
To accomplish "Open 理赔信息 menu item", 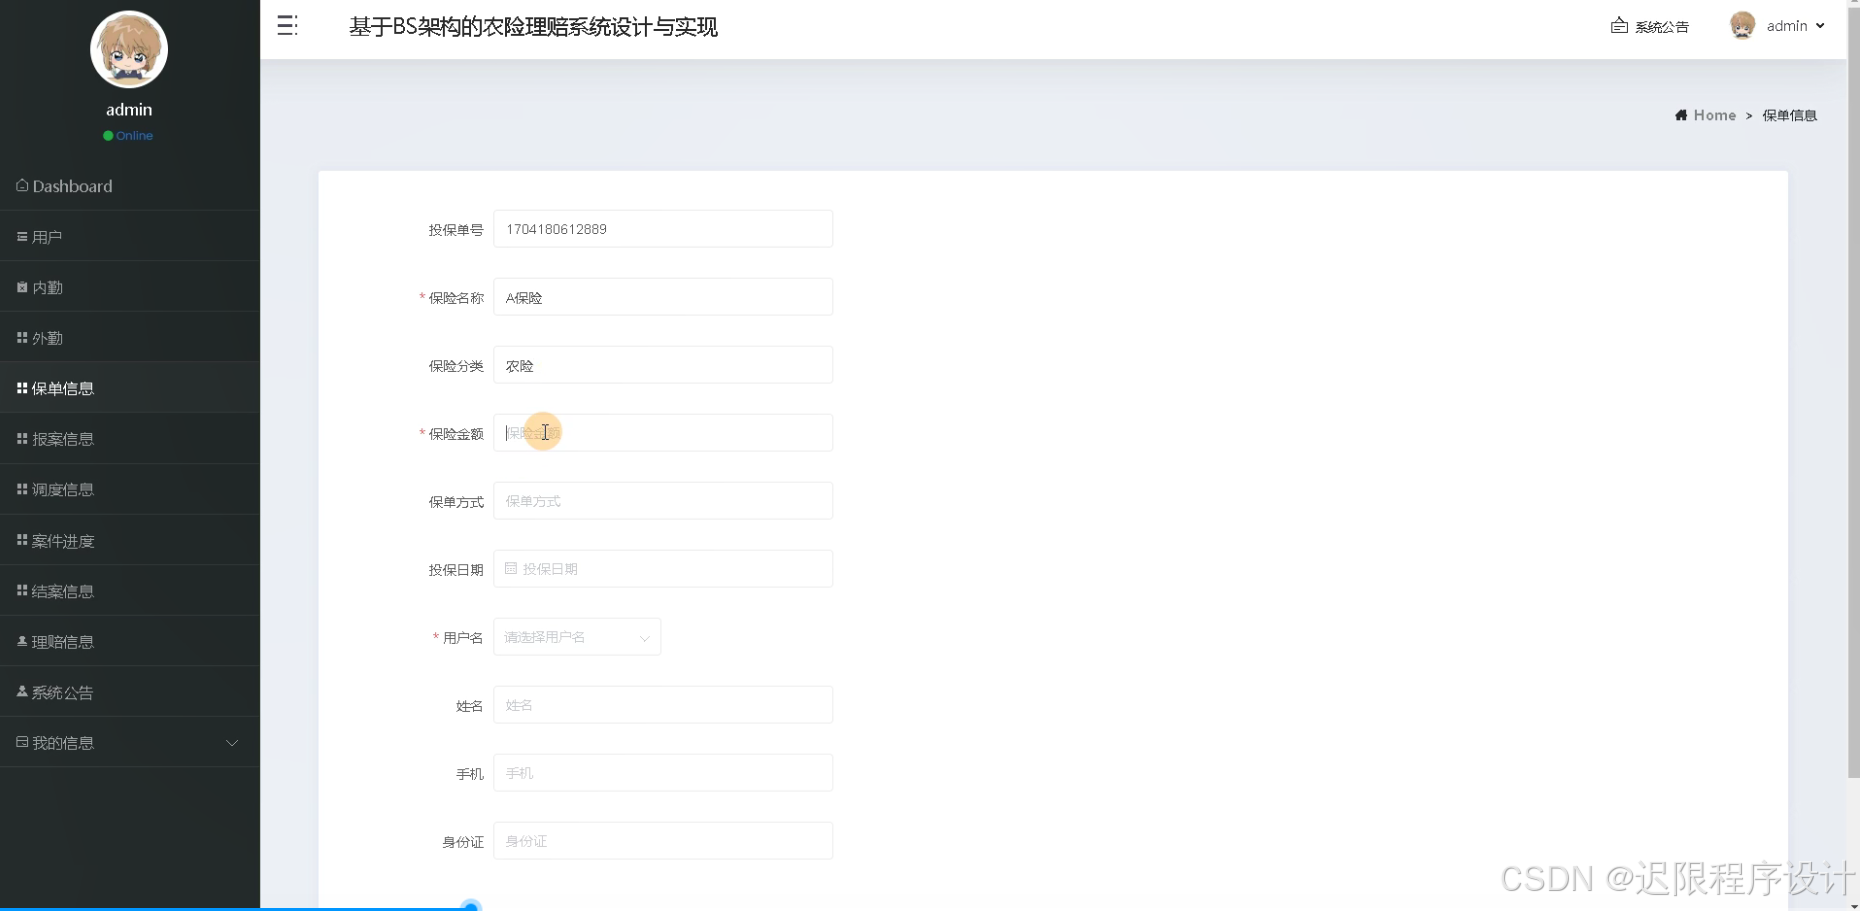I will [130, 641].
